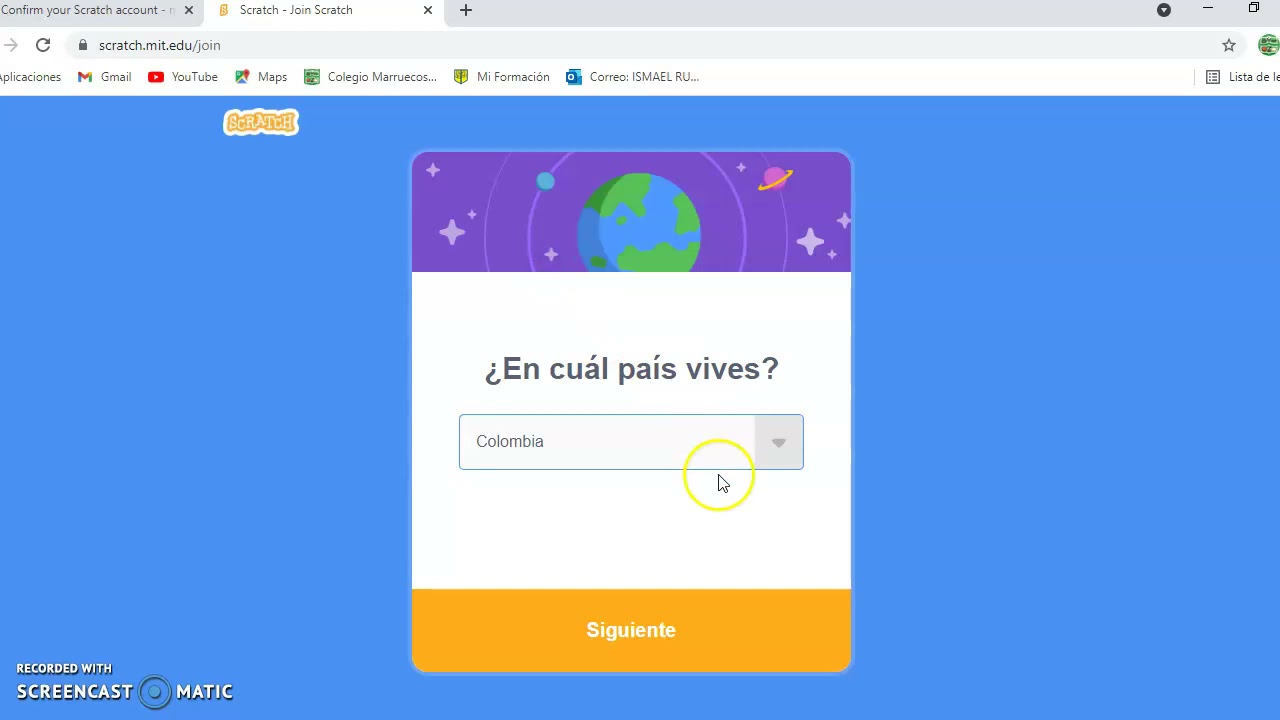1280x720 pixels.
Task: Click the address bar URL
Action: point(160,45)
